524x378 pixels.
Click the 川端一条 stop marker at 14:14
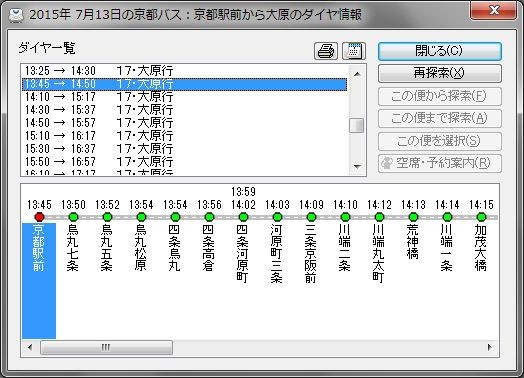(447, 217)
